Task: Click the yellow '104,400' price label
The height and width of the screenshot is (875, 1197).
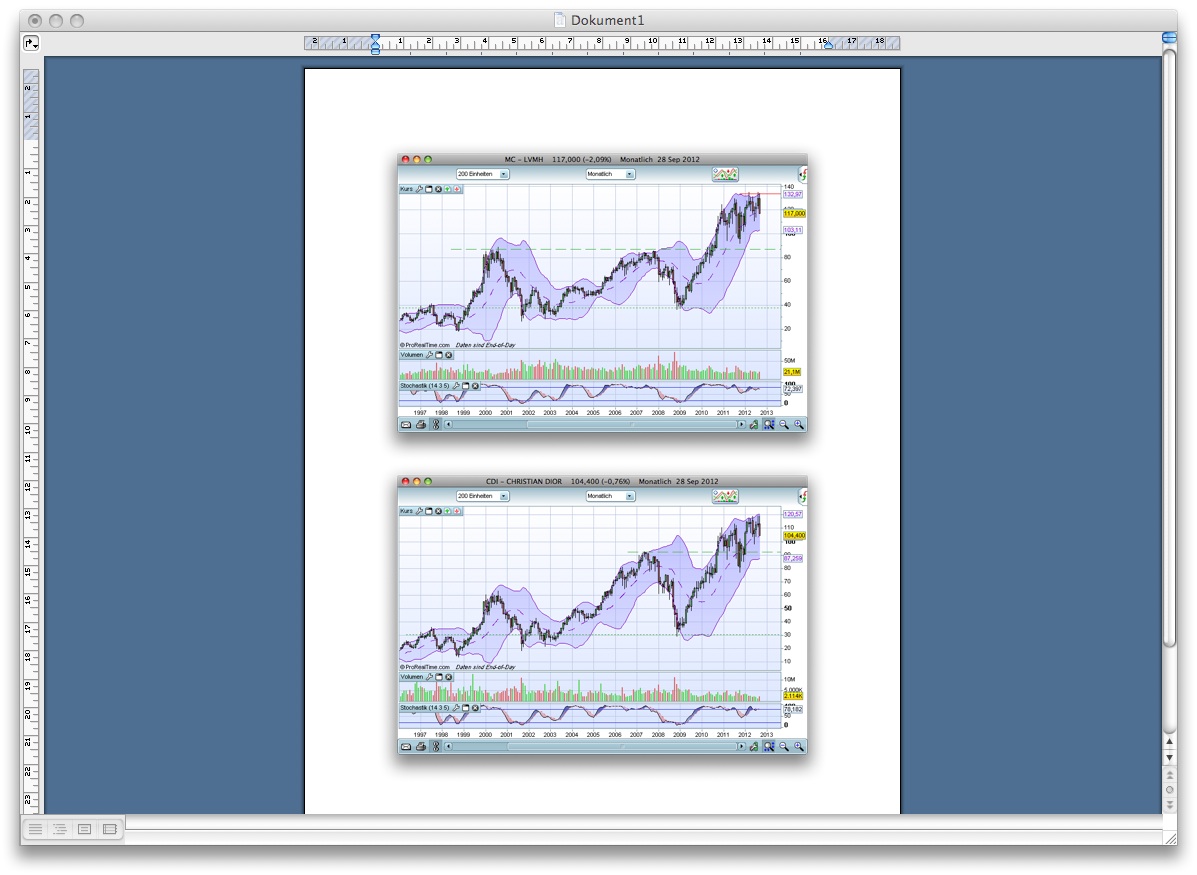Action: tap(794, 536)
